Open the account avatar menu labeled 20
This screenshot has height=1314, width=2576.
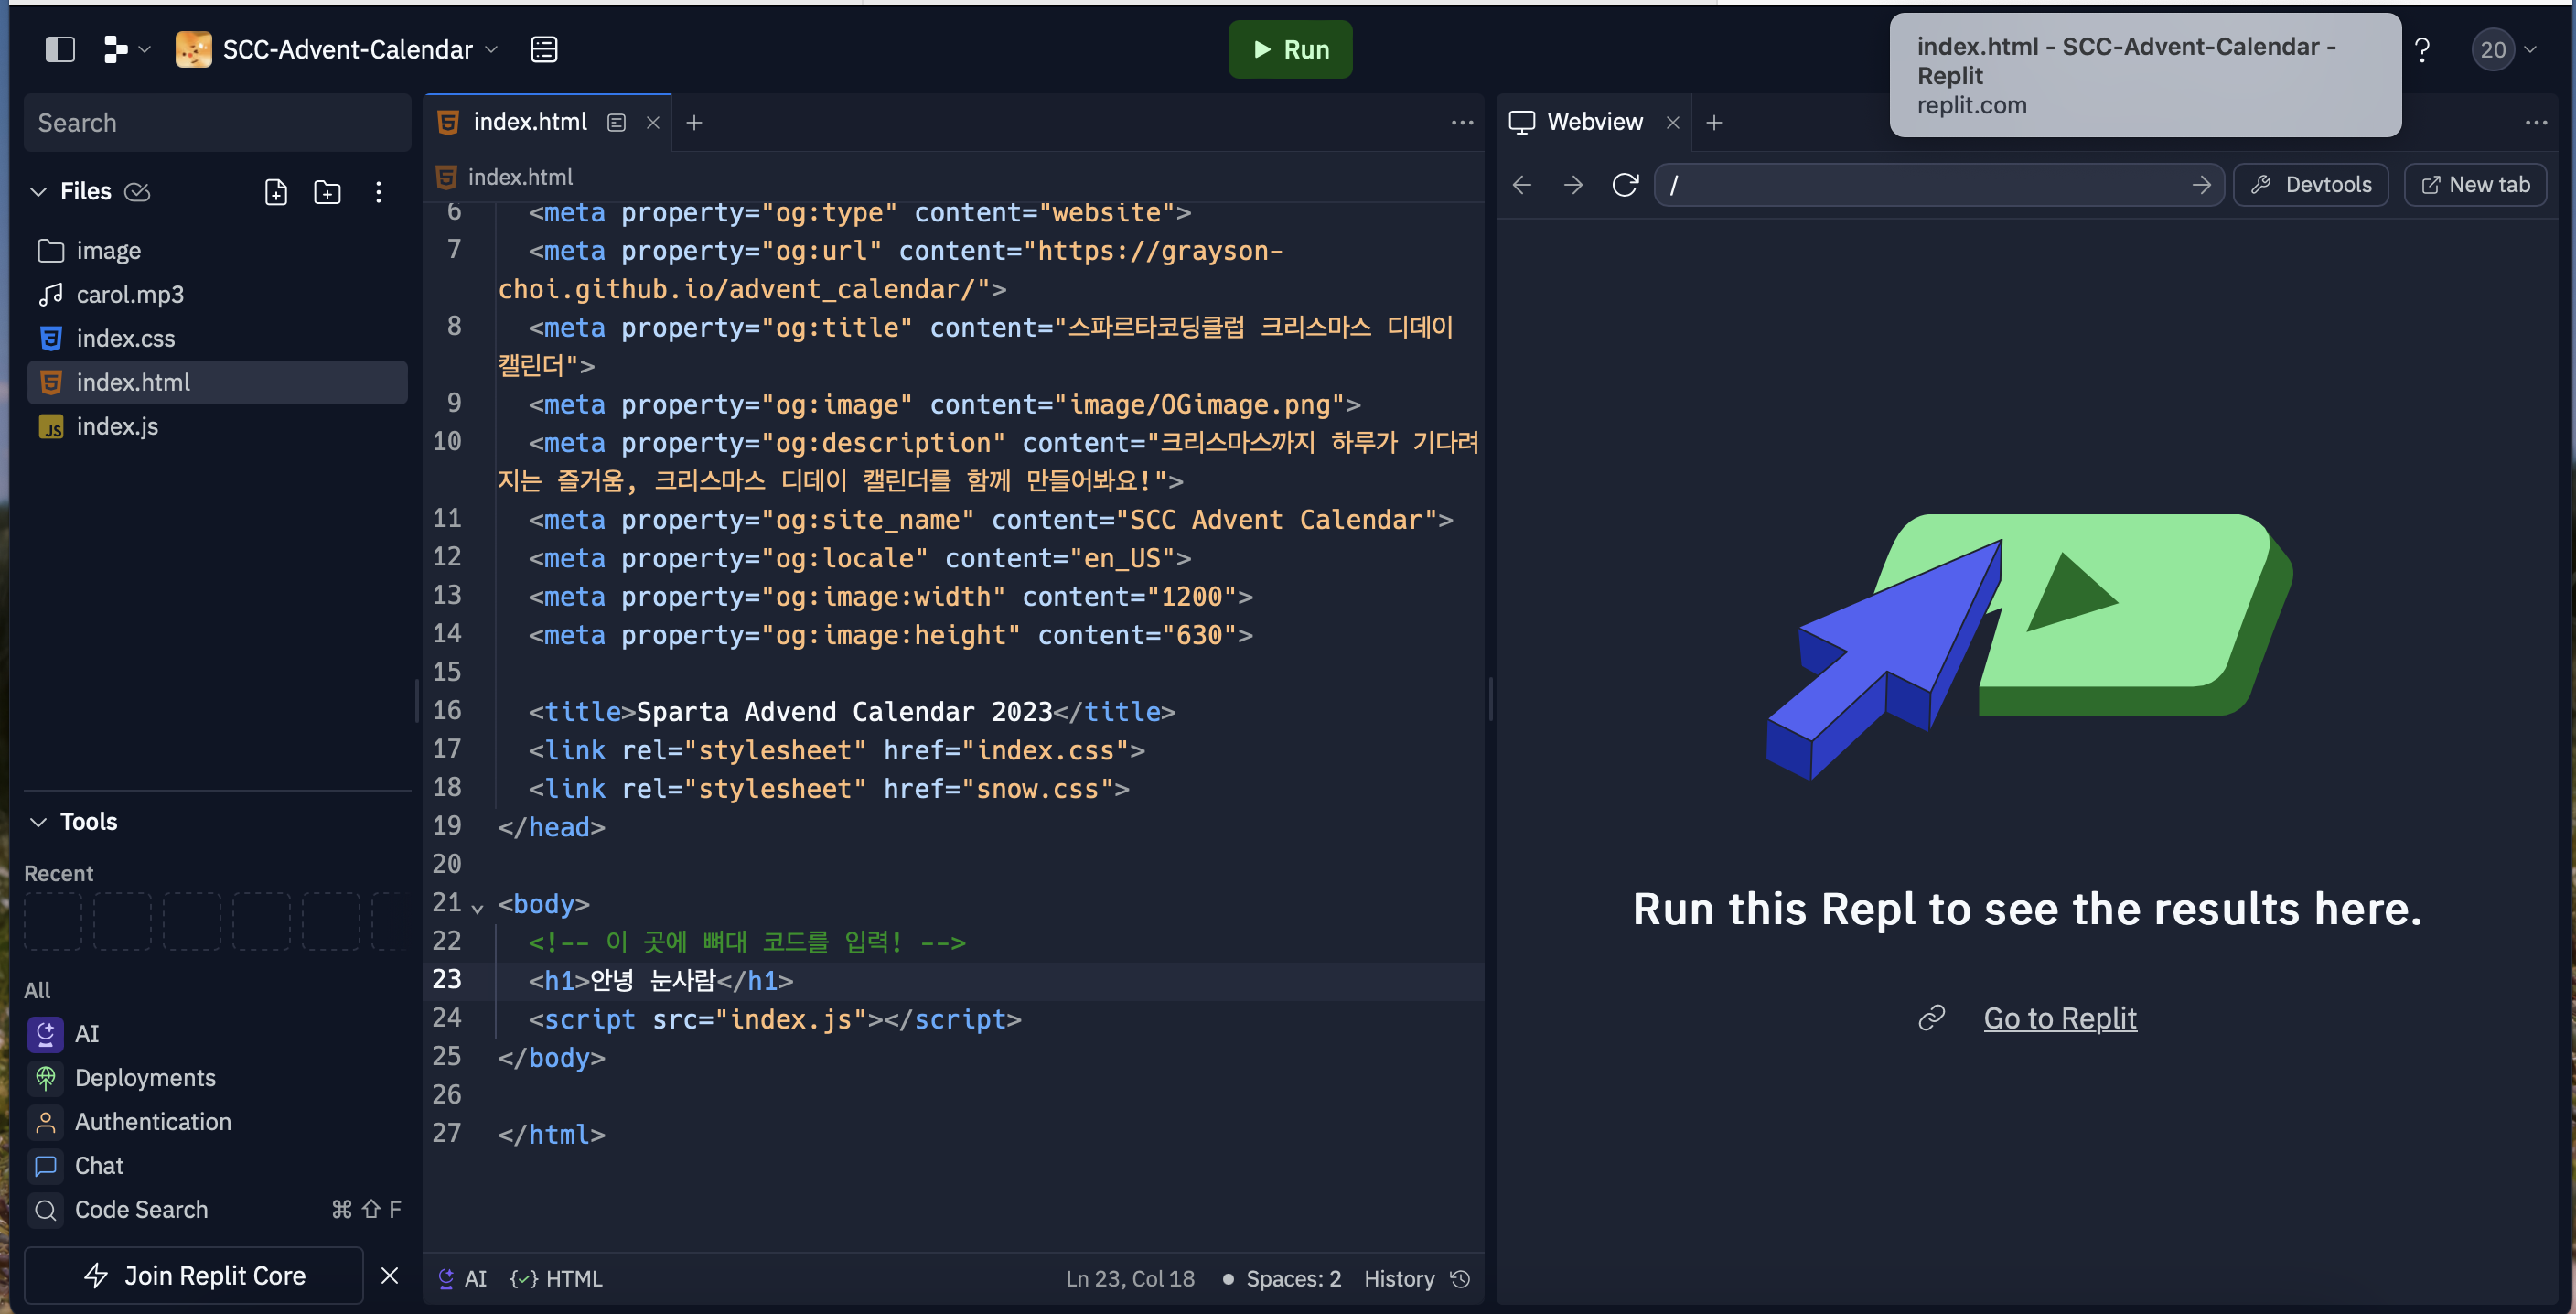click(x=2503, y=49)
